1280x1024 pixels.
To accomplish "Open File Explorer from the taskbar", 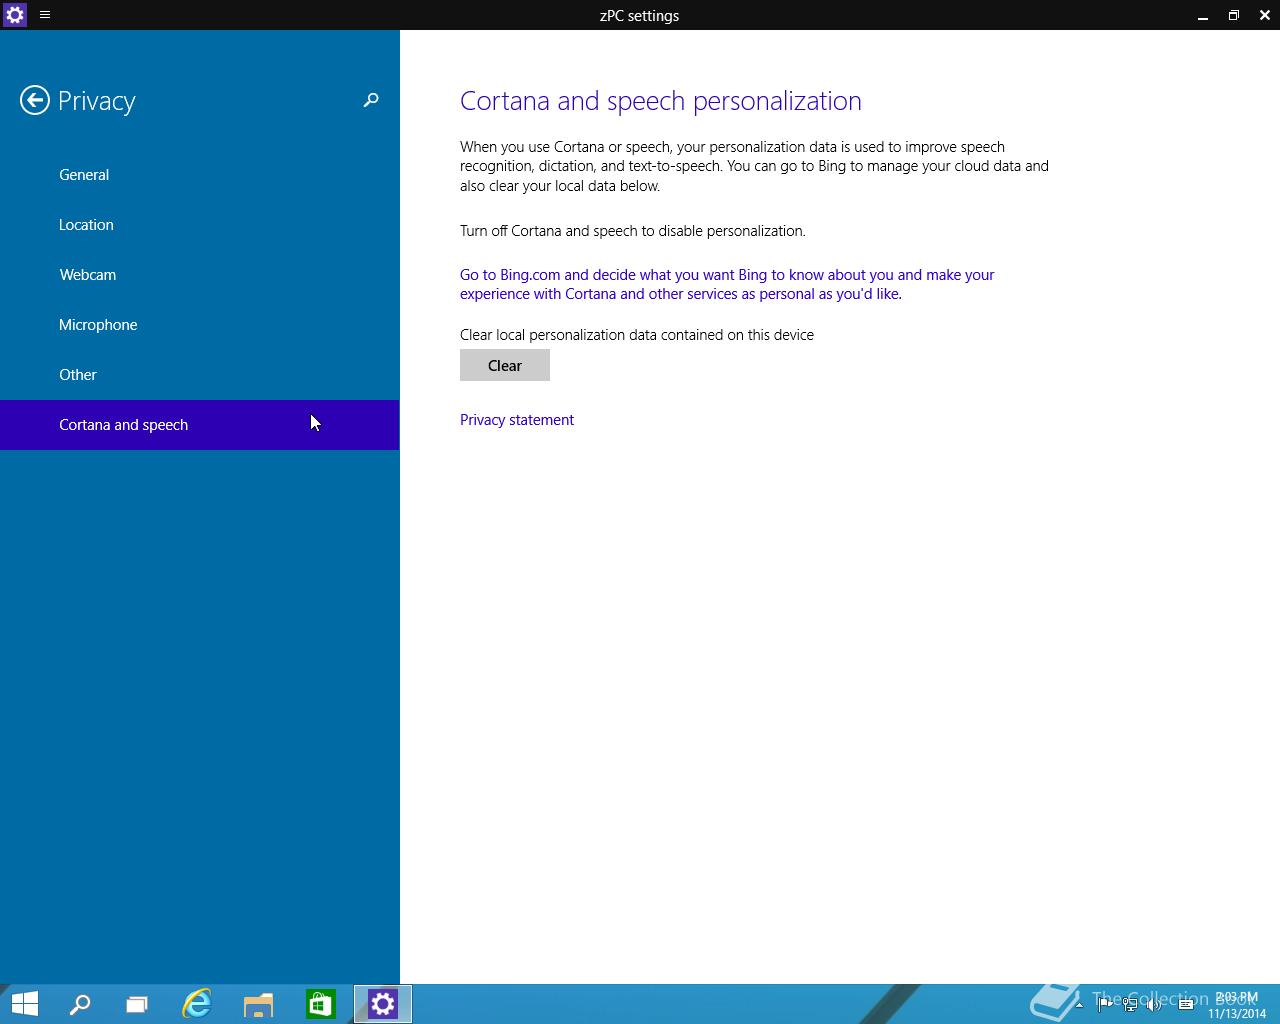I will coord(259,1004).
